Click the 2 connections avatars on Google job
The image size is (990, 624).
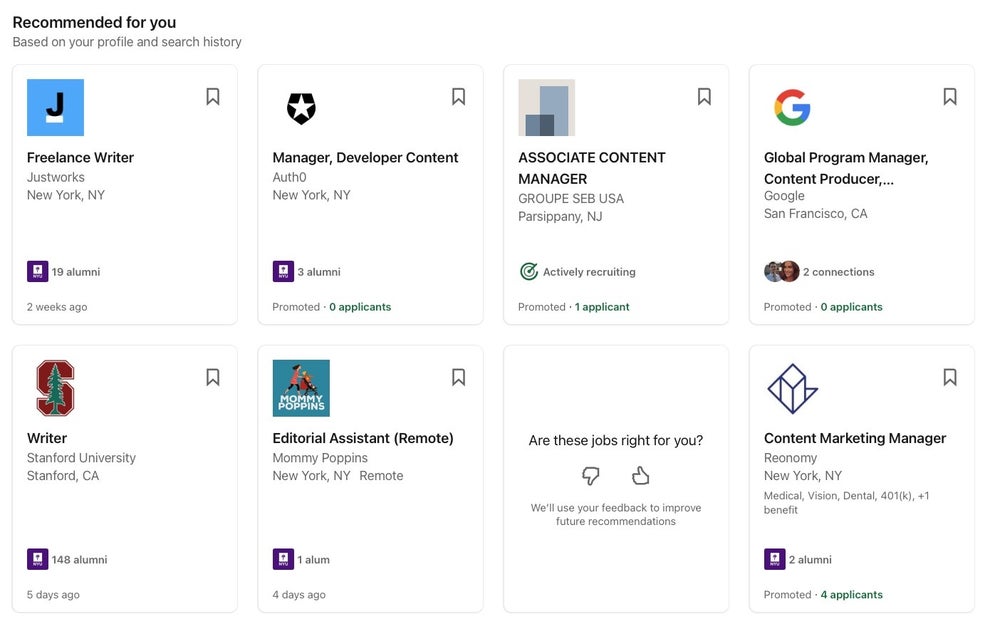tap(782, 271)
